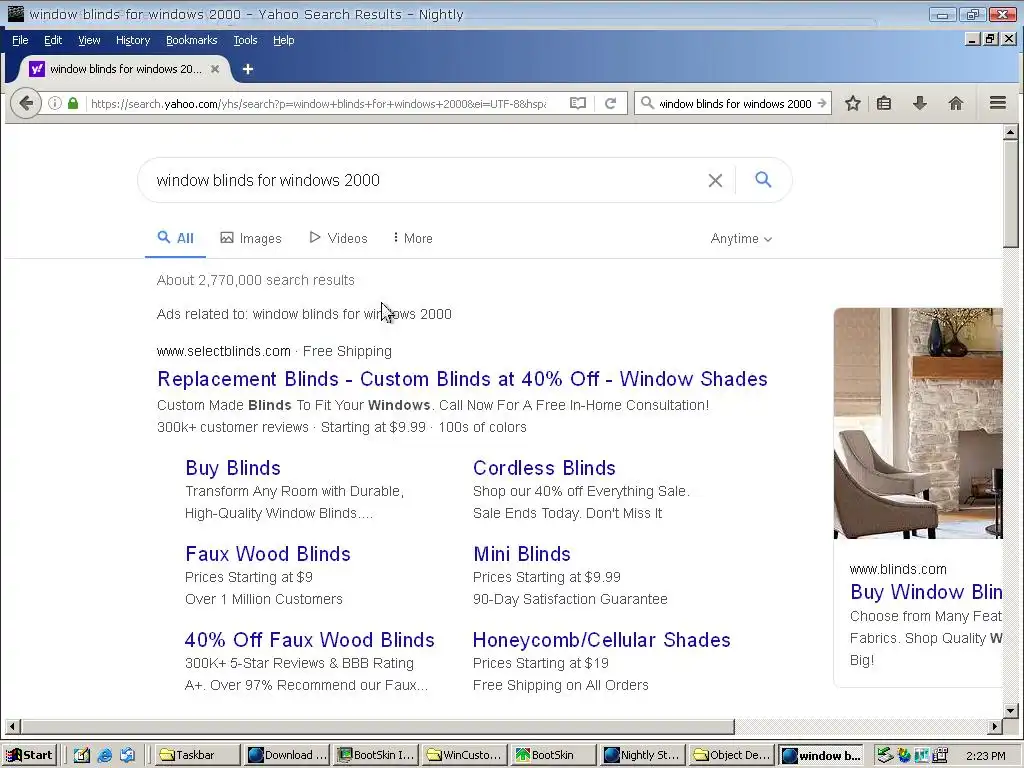Click the vertical scrollbar up arrow
This screenshot has height=768, width=1024.
pos(1010,133)
